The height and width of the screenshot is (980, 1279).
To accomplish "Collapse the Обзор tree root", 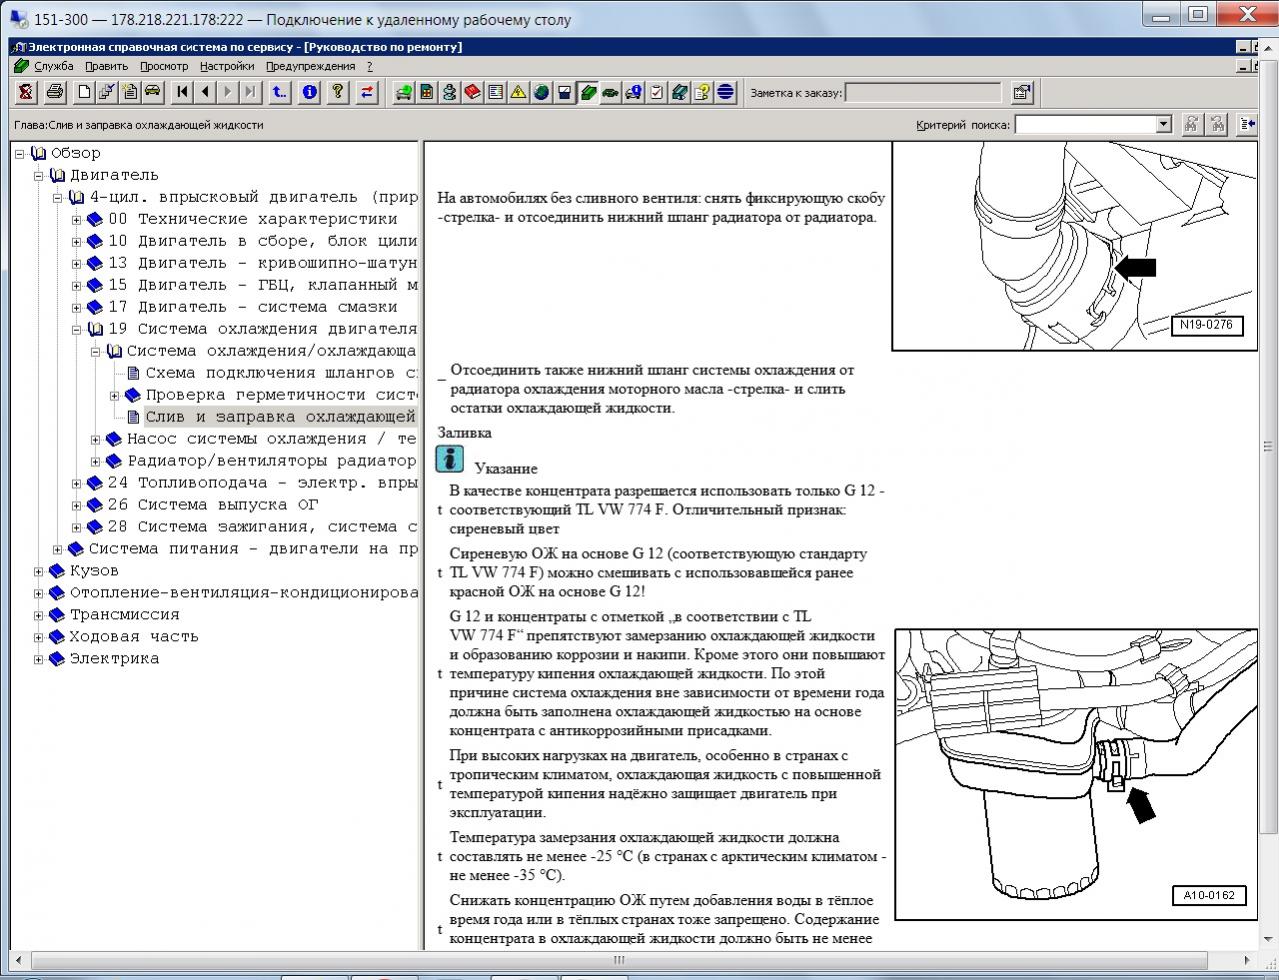I will pos(20,153).
